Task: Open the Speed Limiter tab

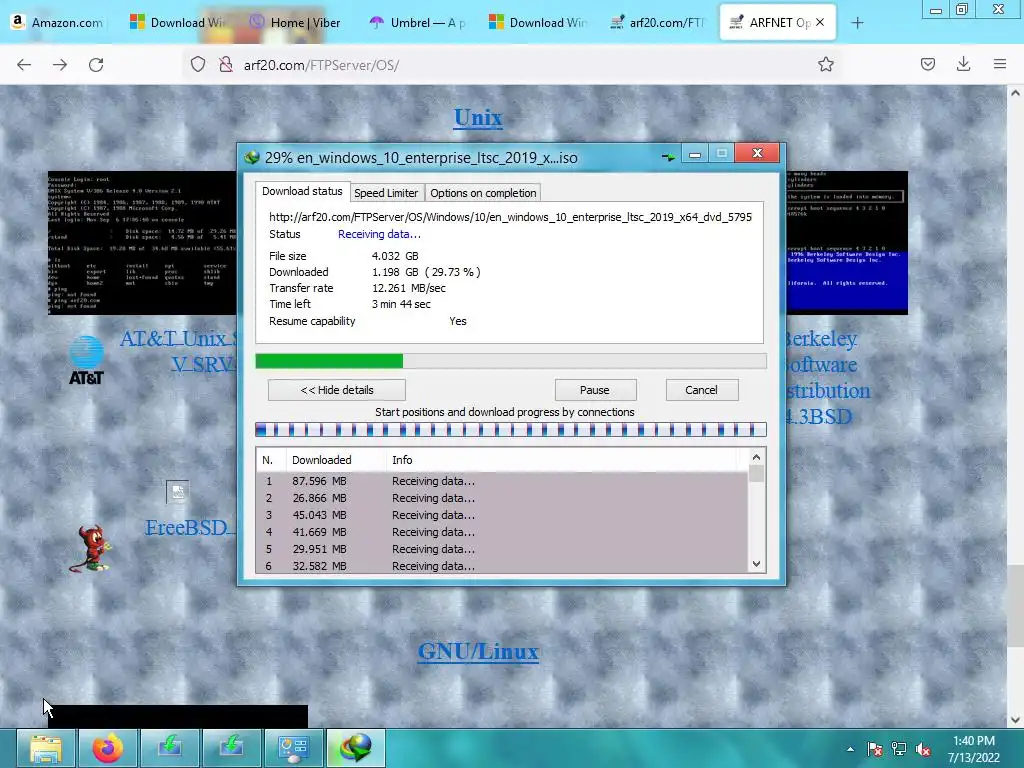Action: (x=386, y=193)
